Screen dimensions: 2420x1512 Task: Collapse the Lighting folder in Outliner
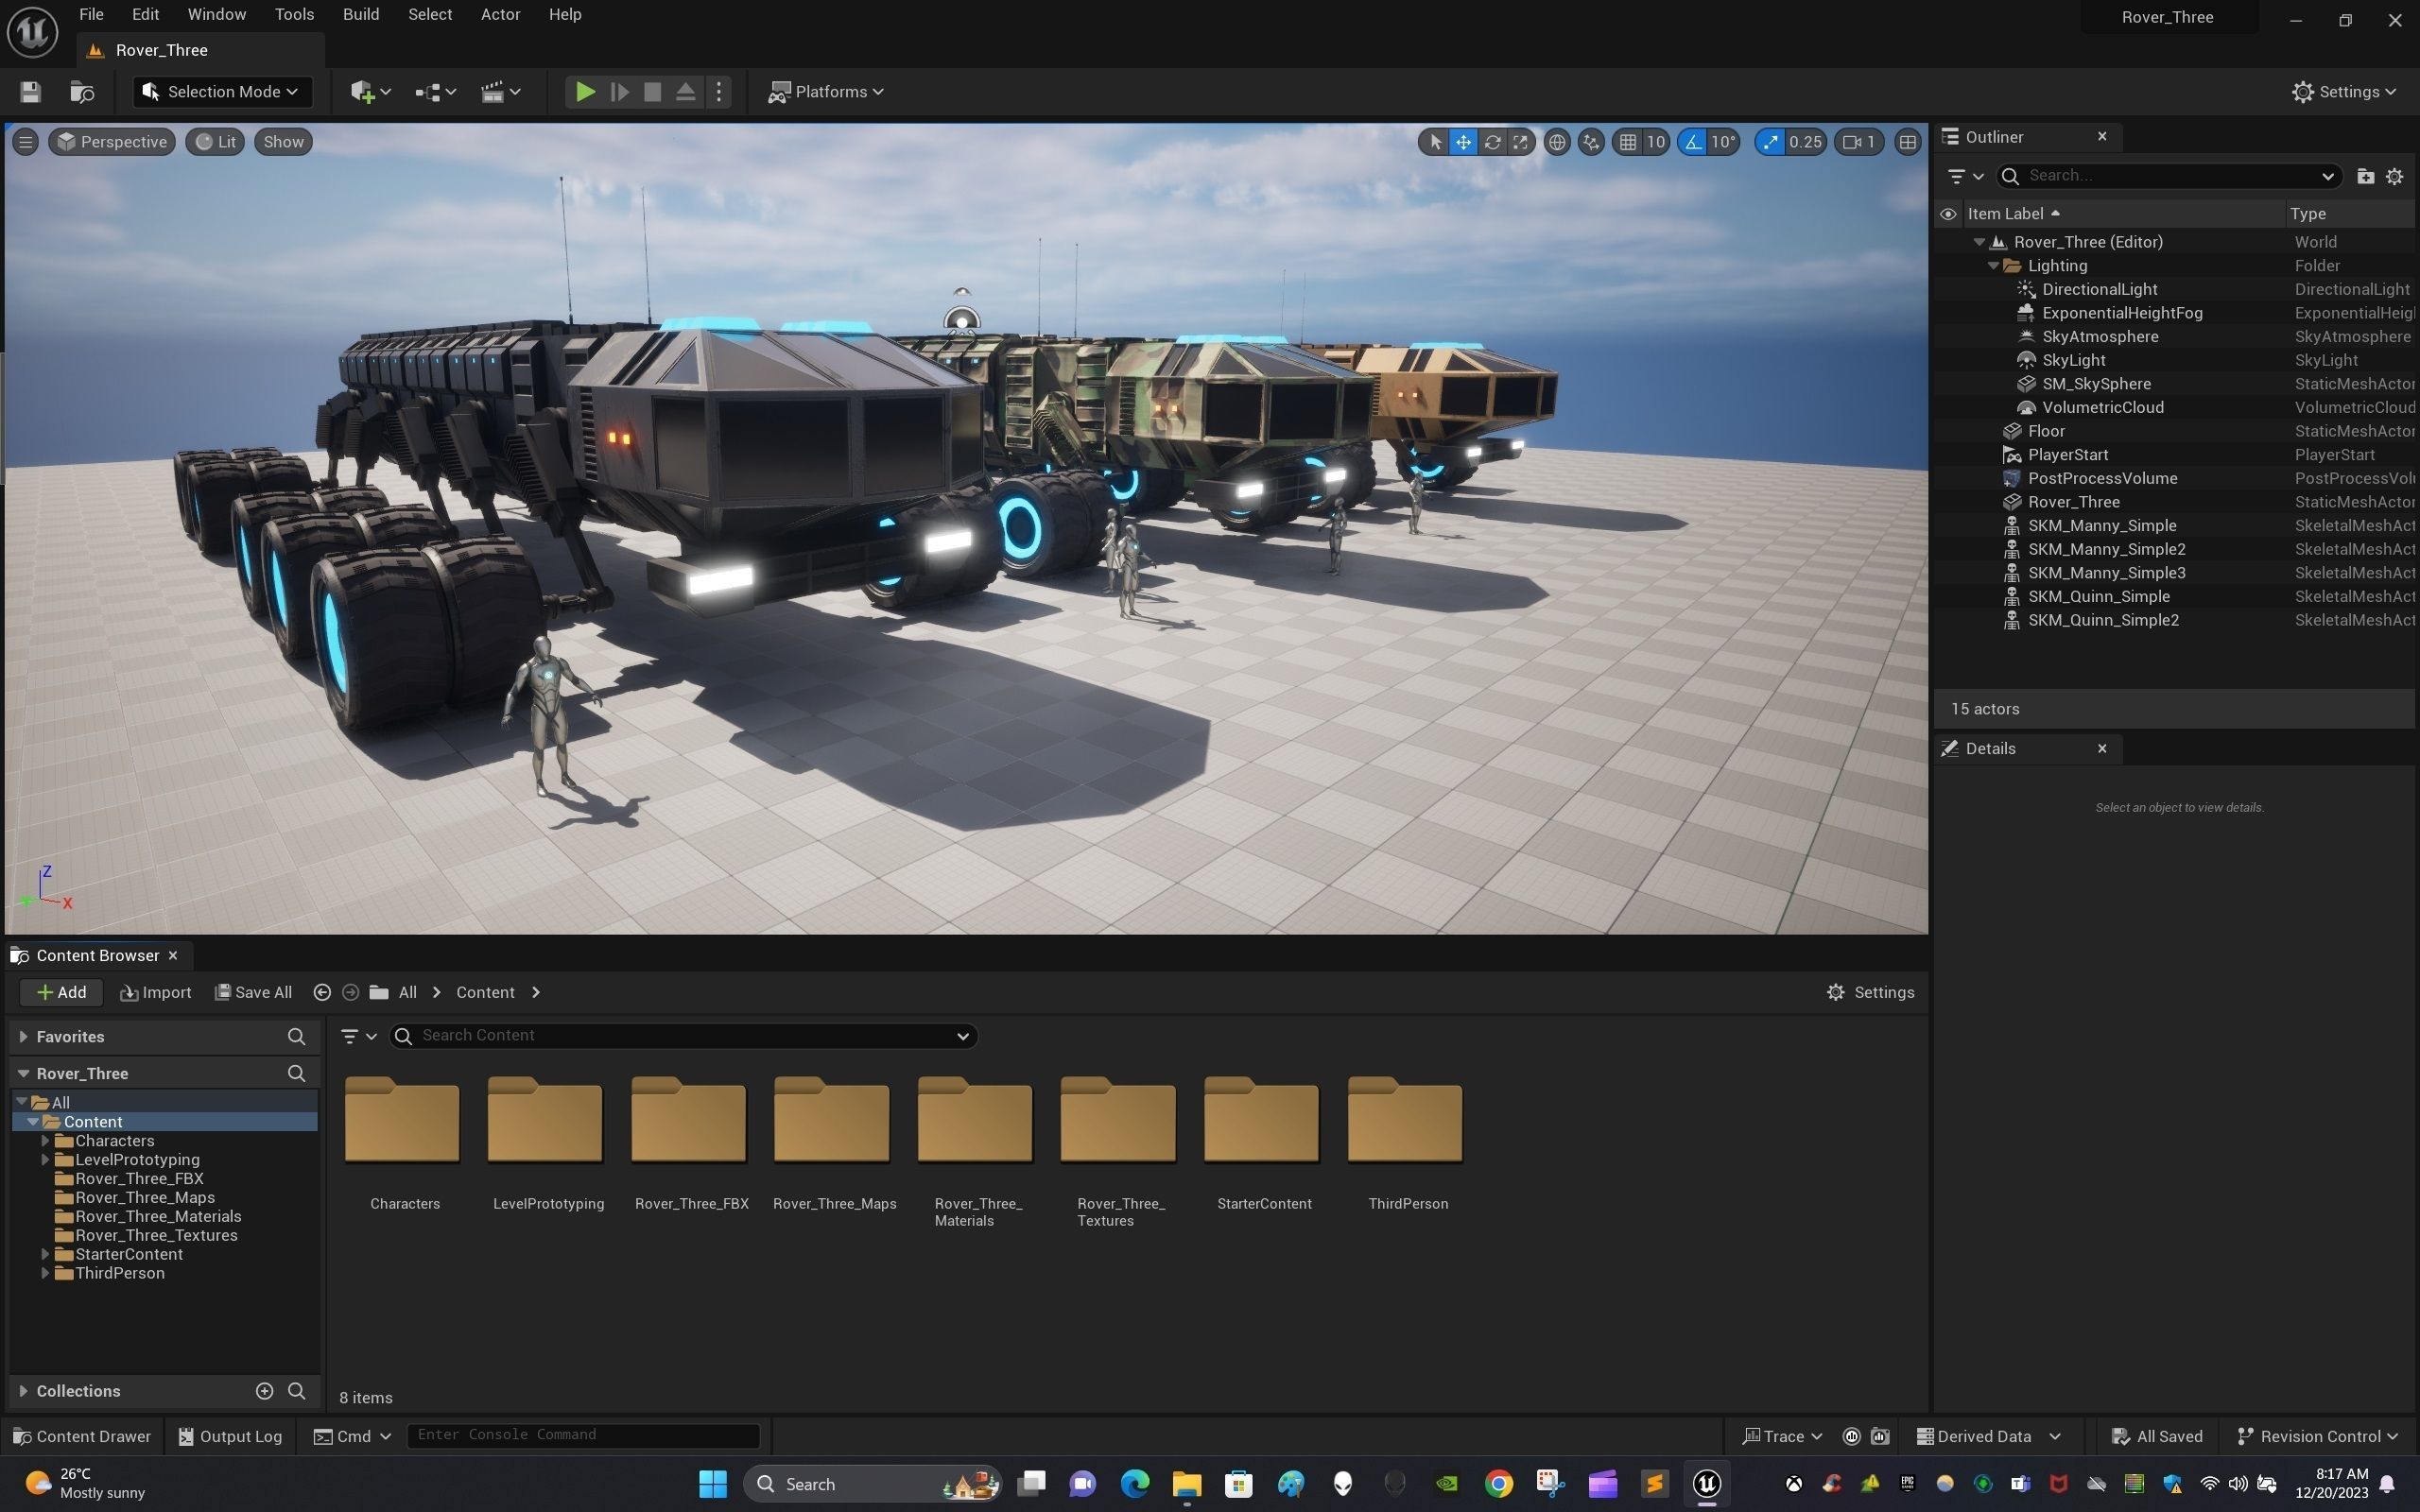tap(1993, 266)
